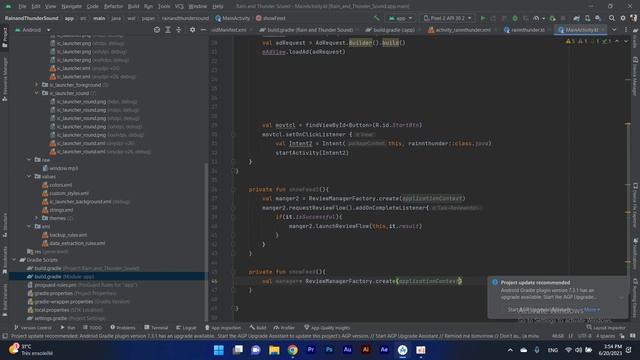Click the Make Project hammer icon
The image size is (640, 360).
click(376, 18)
